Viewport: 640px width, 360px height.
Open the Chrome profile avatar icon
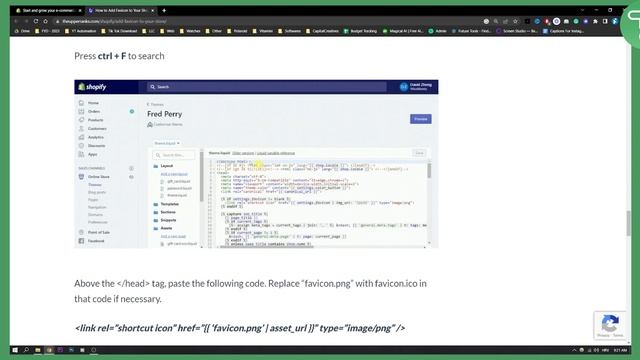point(615,21)
